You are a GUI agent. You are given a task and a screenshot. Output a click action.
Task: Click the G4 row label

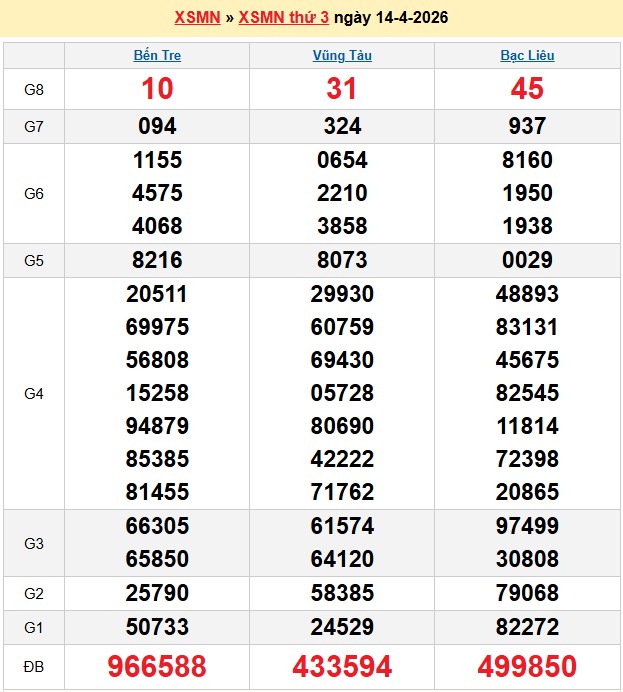(34, 394)
